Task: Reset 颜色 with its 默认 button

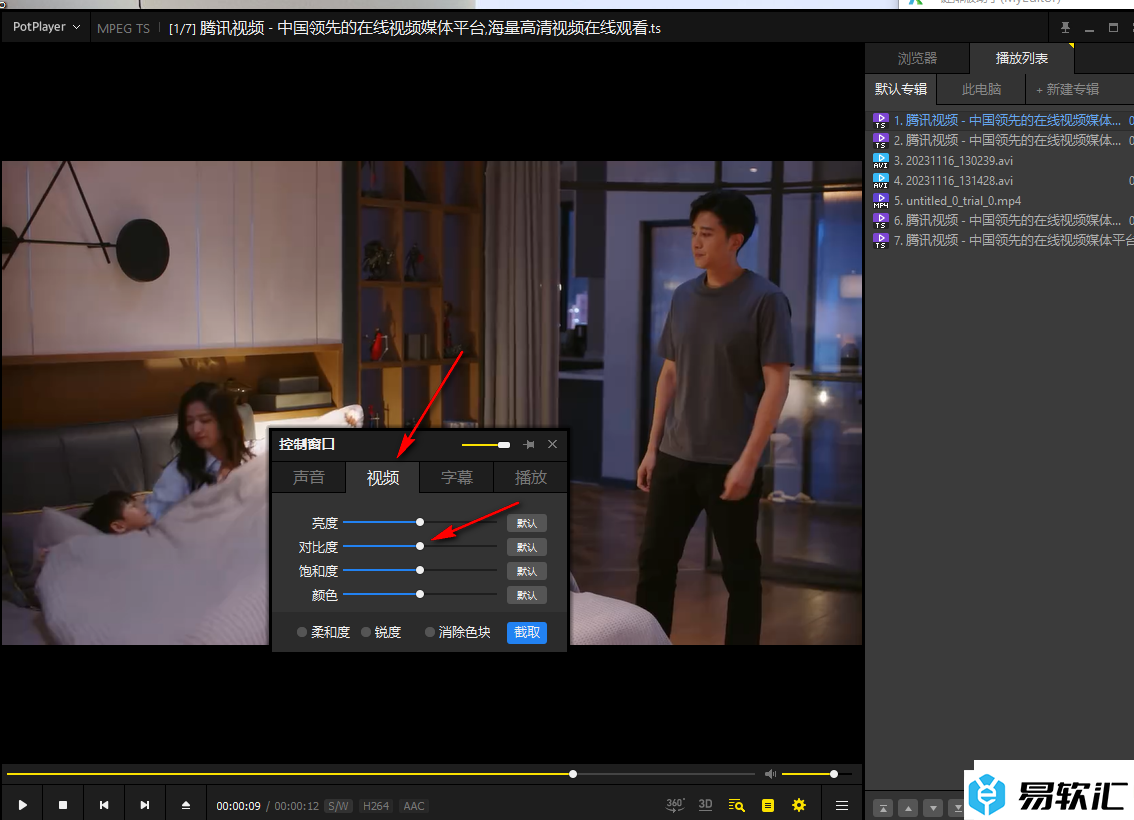Action: pos(526,595)
